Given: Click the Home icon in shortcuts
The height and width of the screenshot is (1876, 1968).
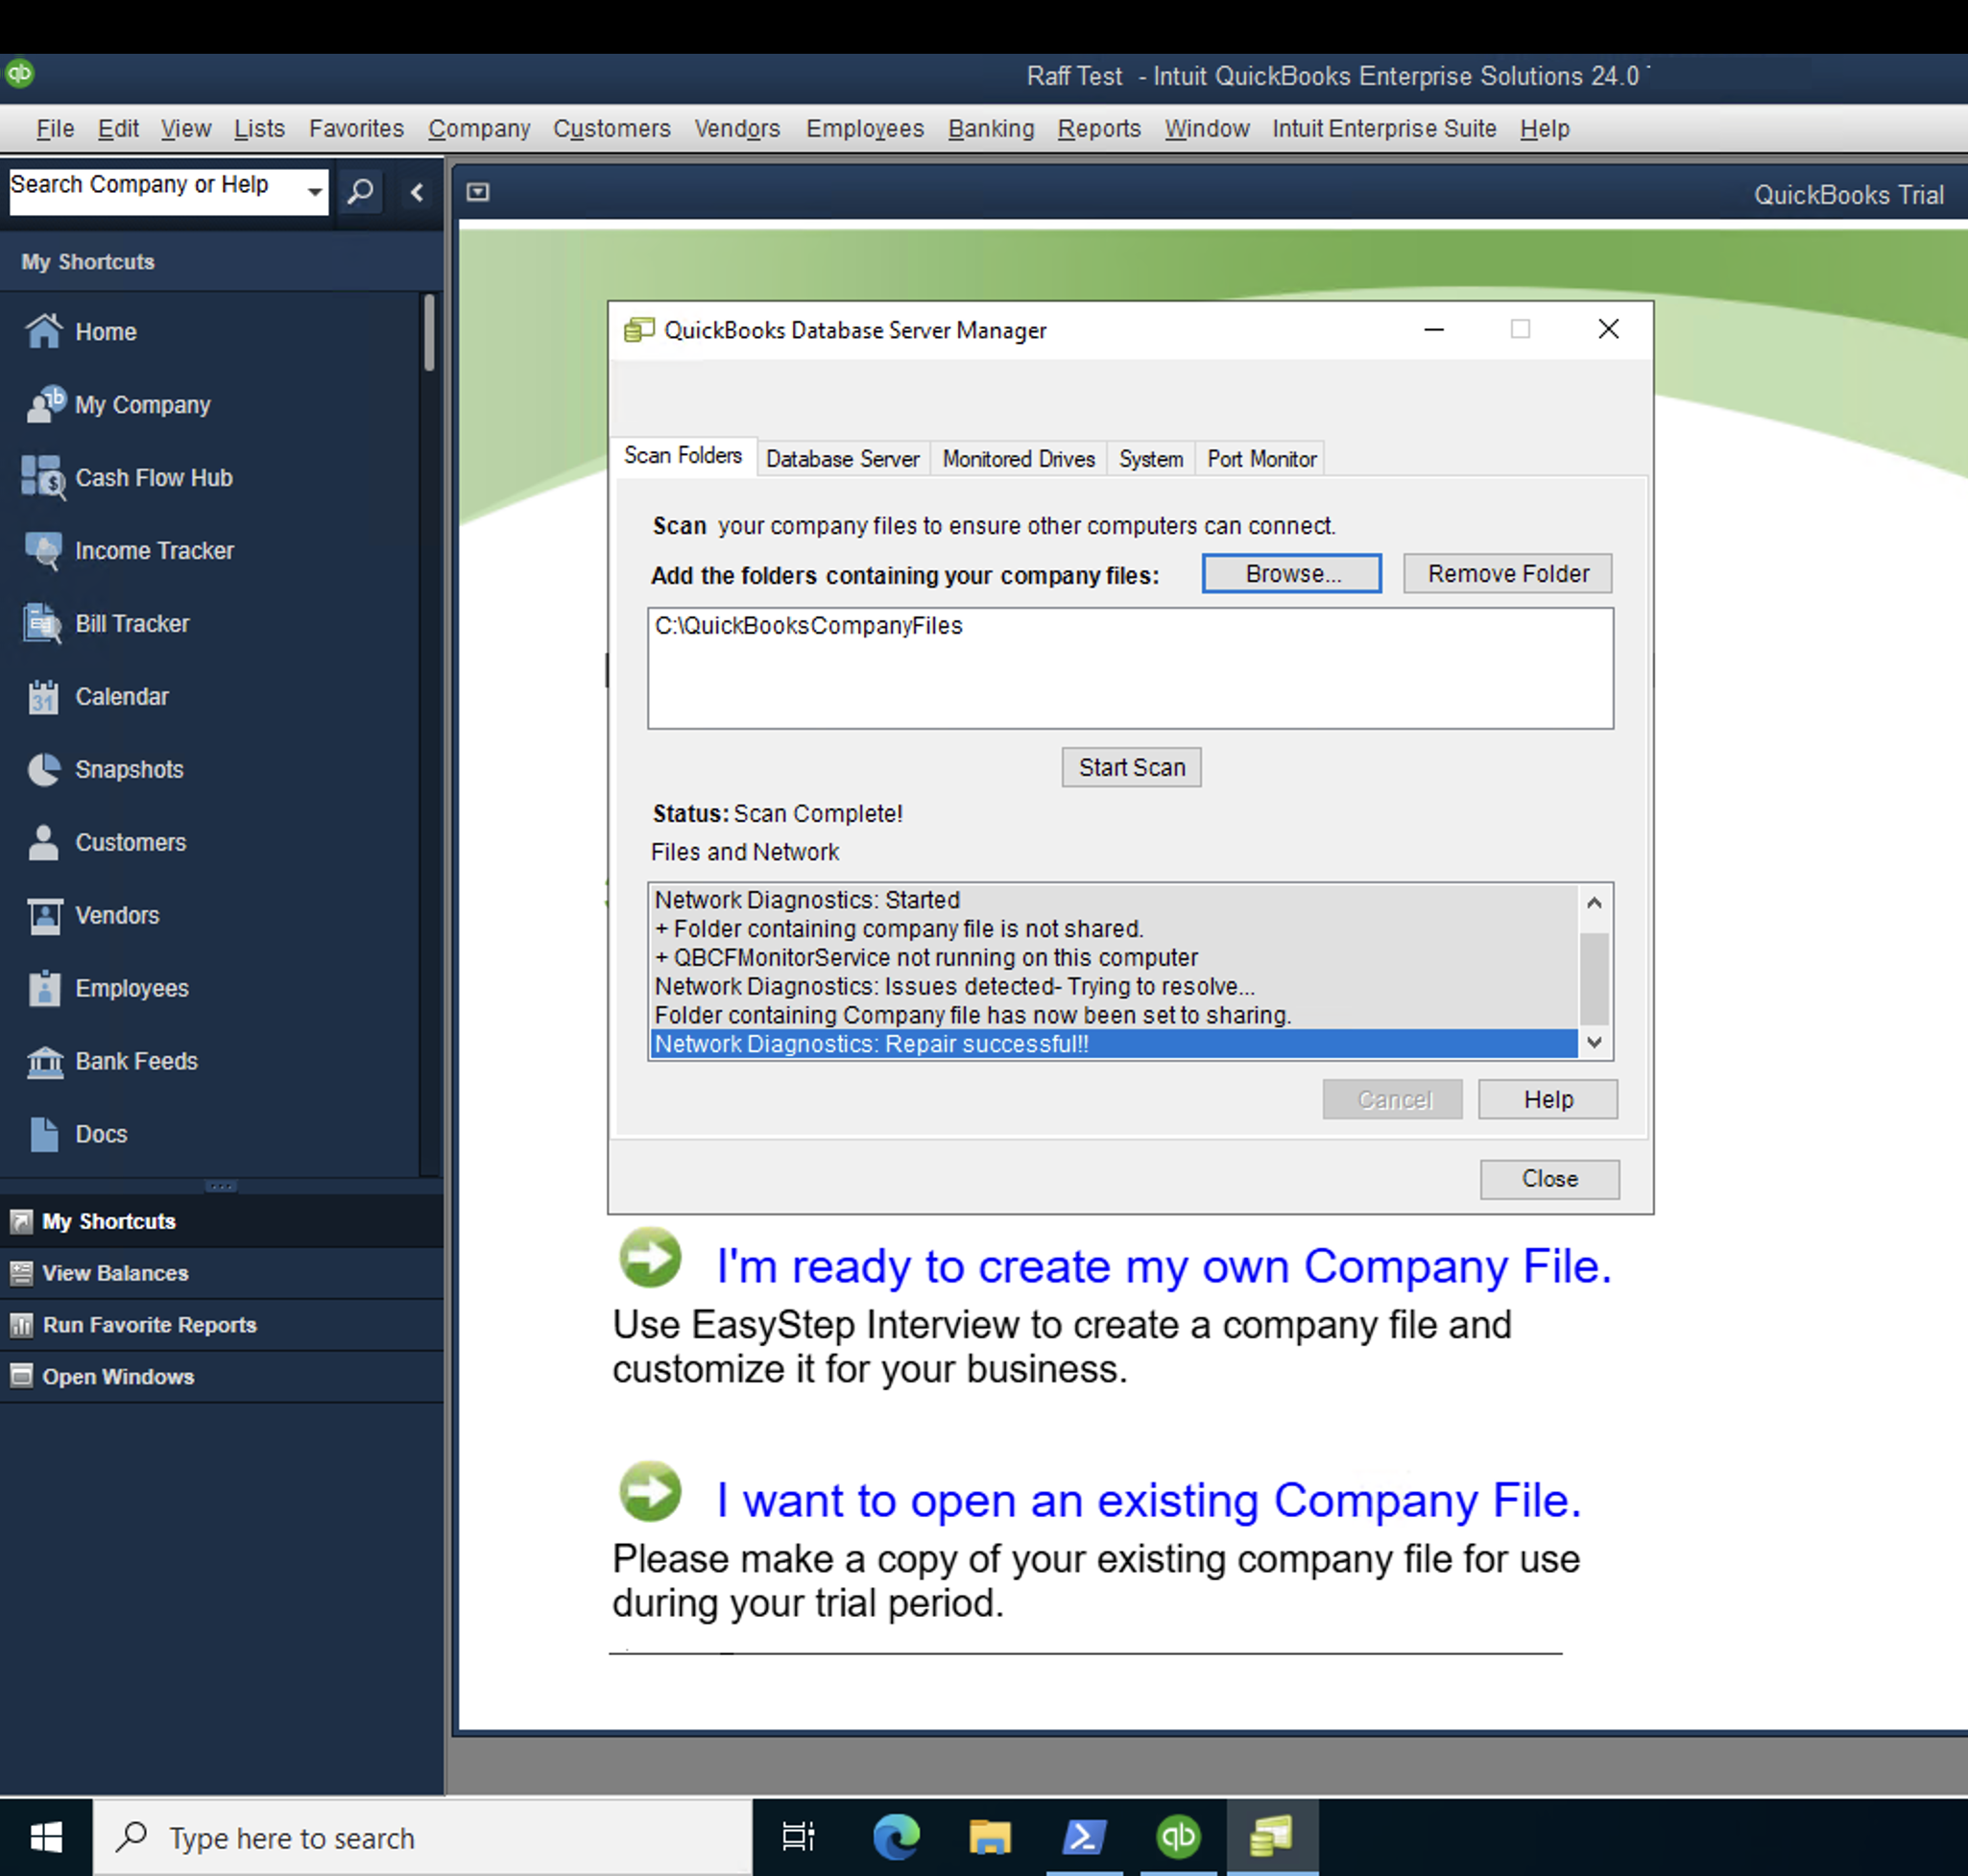Looking at the screenshot, I should tap(43, 331).
